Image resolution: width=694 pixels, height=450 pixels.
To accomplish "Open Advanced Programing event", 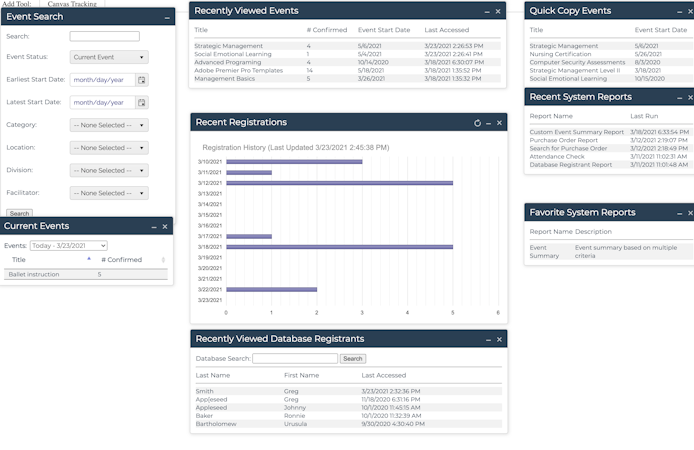I will pos(227,62).
